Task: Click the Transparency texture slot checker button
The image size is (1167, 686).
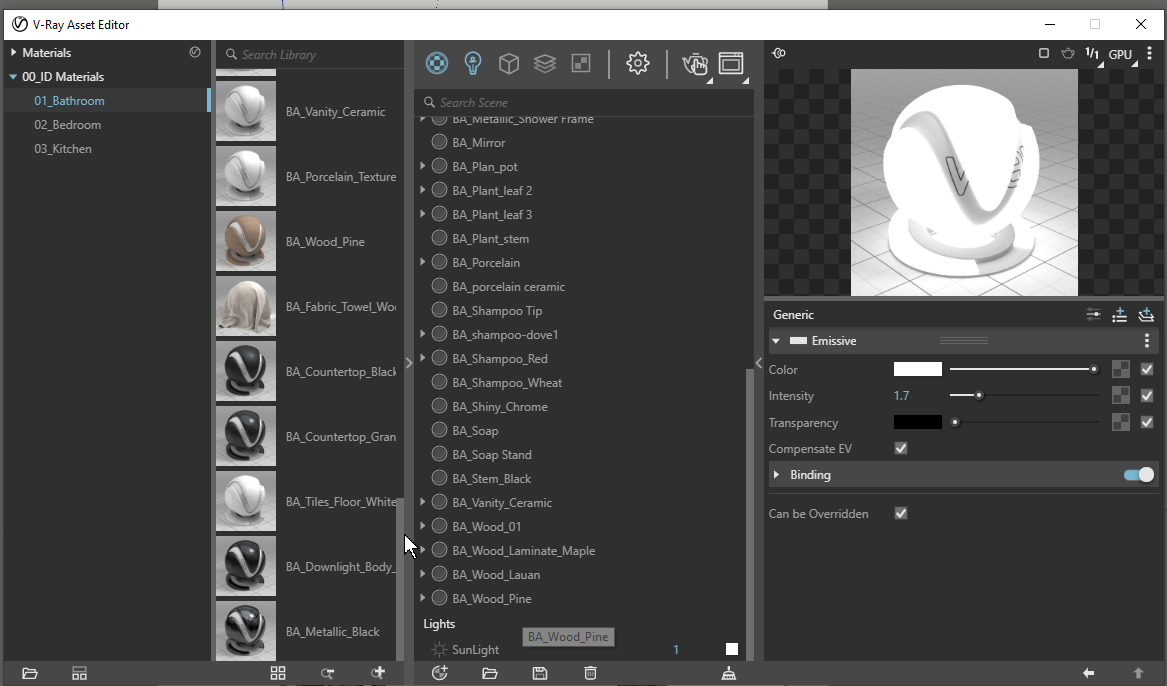Action: point(1121,423)
